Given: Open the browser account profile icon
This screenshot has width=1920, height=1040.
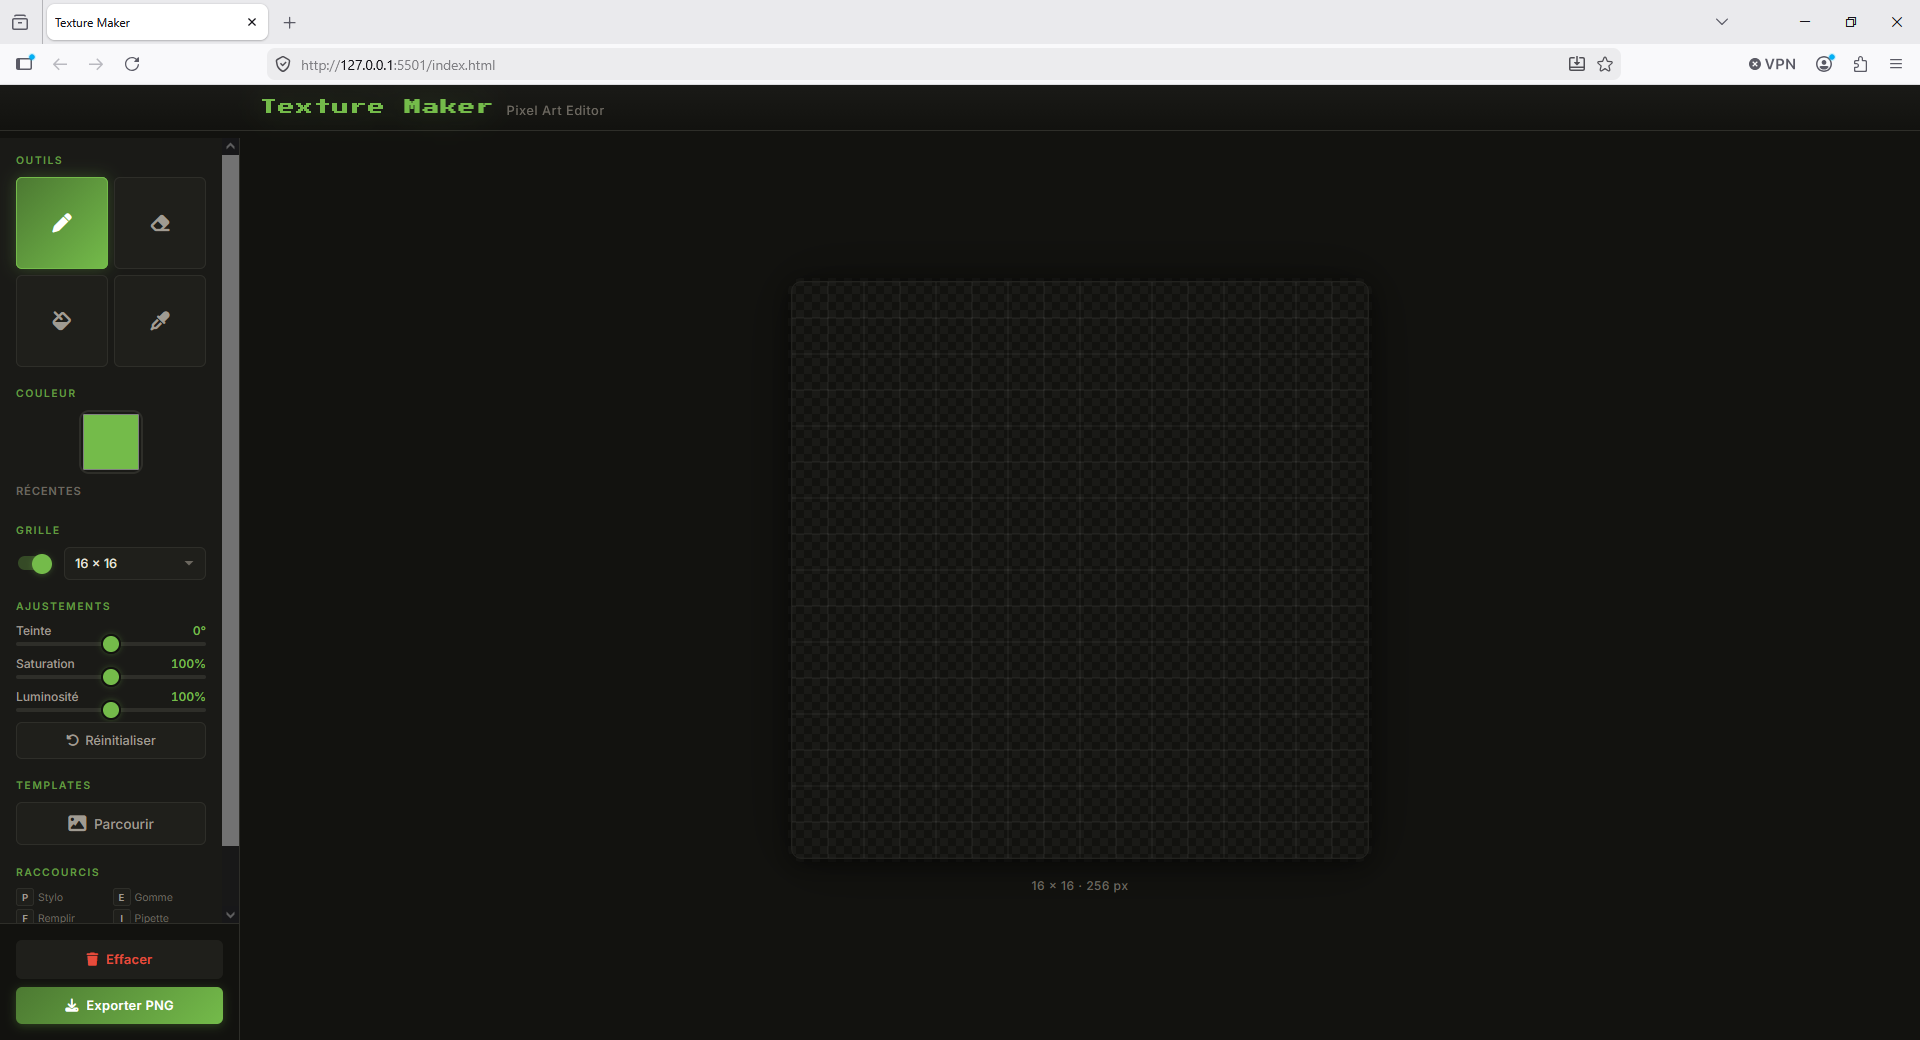Looking at the screenshot, I should pos(1825,64).
